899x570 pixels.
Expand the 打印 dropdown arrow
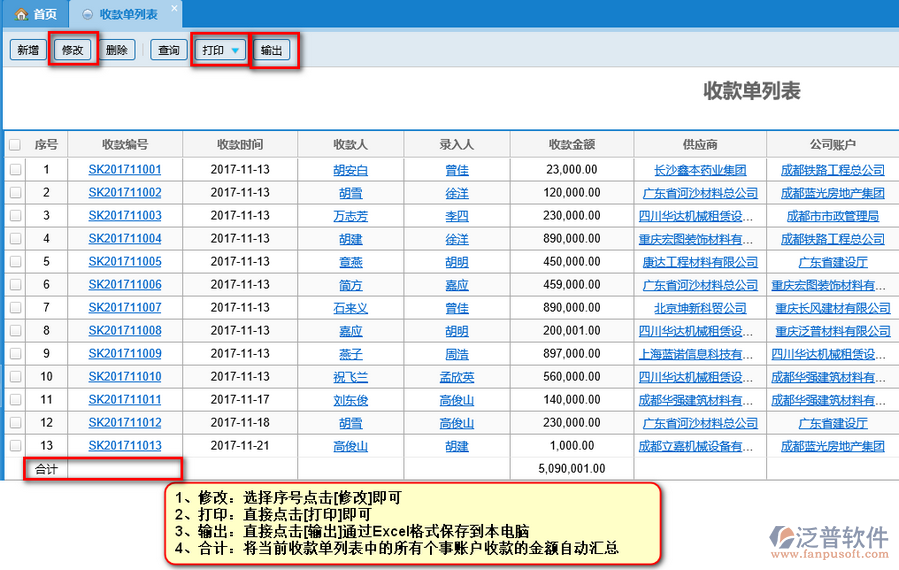[x=235, y=50]
